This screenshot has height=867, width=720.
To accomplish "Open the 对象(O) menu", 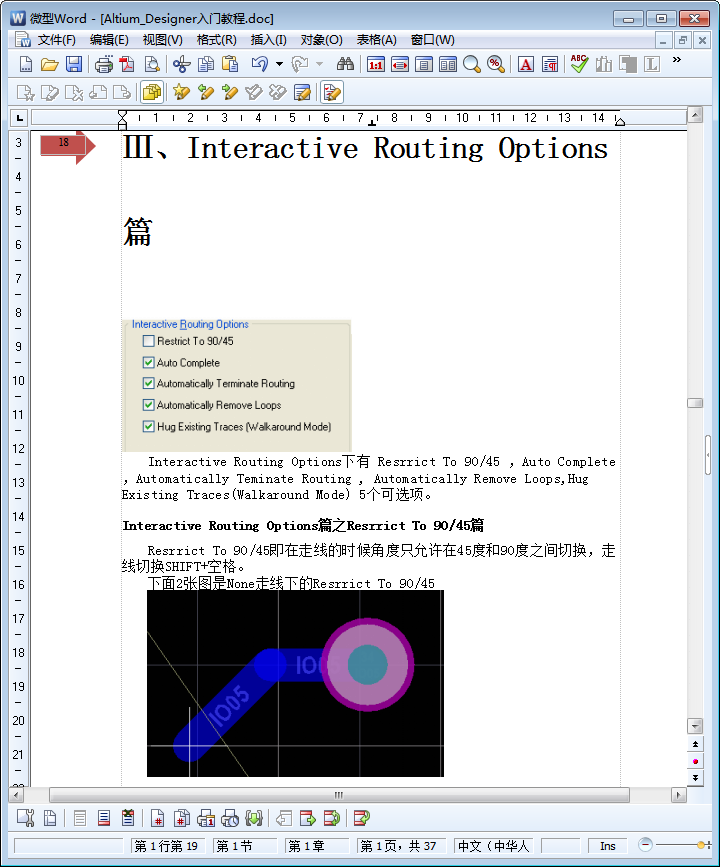I will point(321,40).
